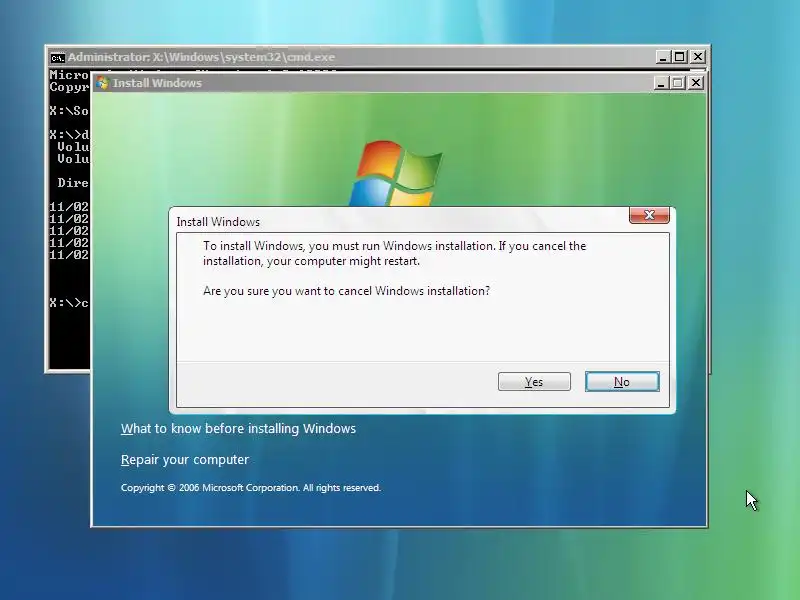Click the Install Windows dialog title text
This screenshot has height=600, width=800.
pyautogui.click(x=218, y=222)
